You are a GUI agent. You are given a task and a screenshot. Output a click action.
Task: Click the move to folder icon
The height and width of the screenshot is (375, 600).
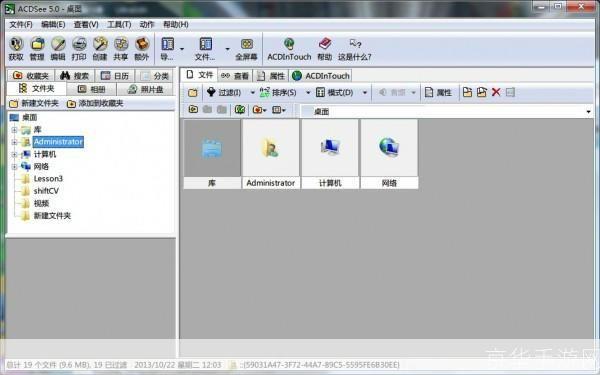(x=482, y=92)
